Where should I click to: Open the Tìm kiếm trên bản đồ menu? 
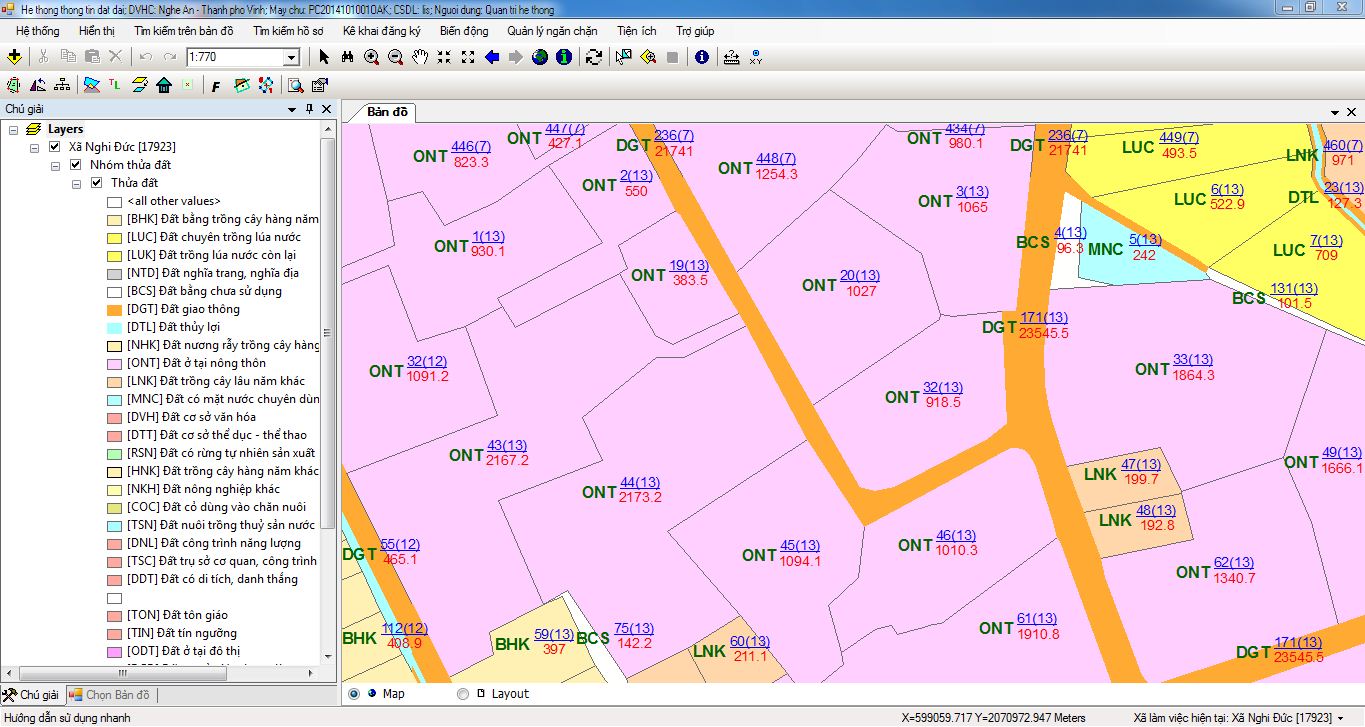point(184,31)
